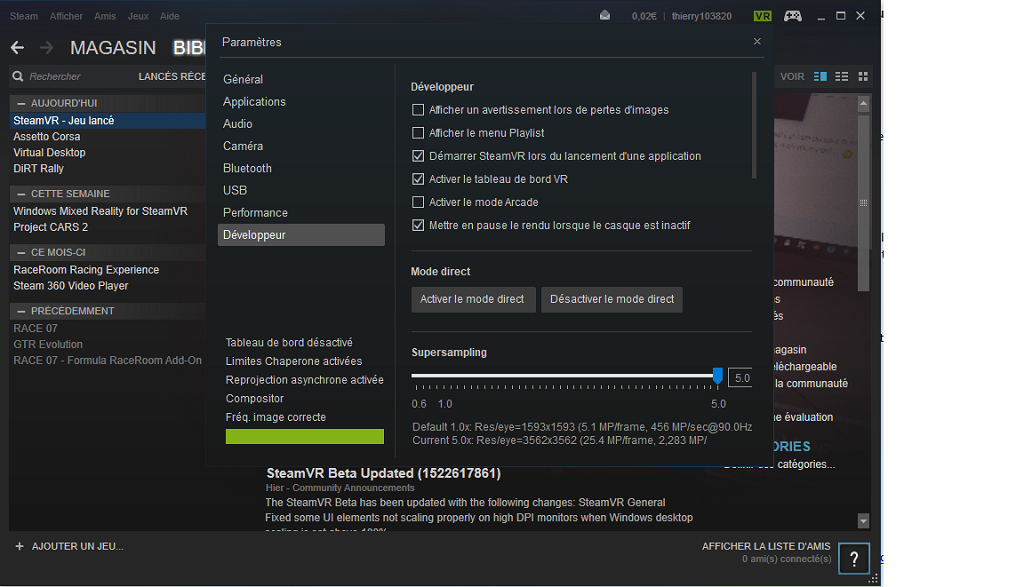This screenshot has width=1024, height=587.
Task: Open the Afficher menu
Action: tap(66, 16)
